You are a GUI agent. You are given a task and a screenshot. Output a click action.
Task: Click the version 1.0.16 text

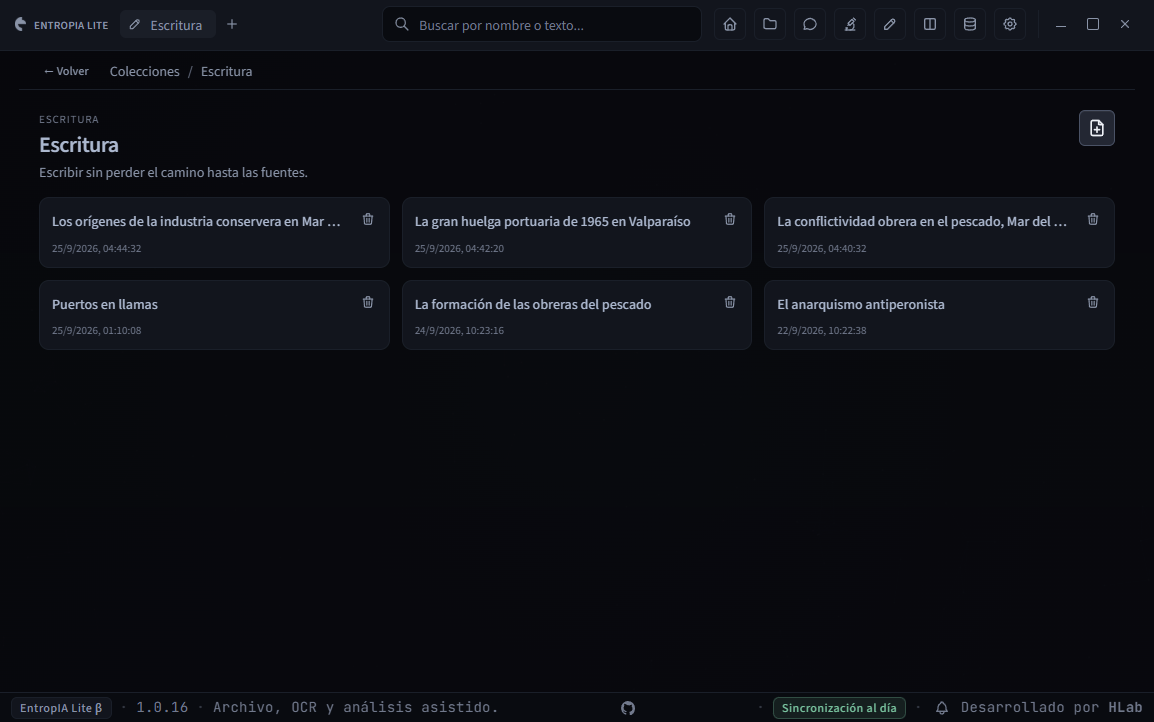162,707
